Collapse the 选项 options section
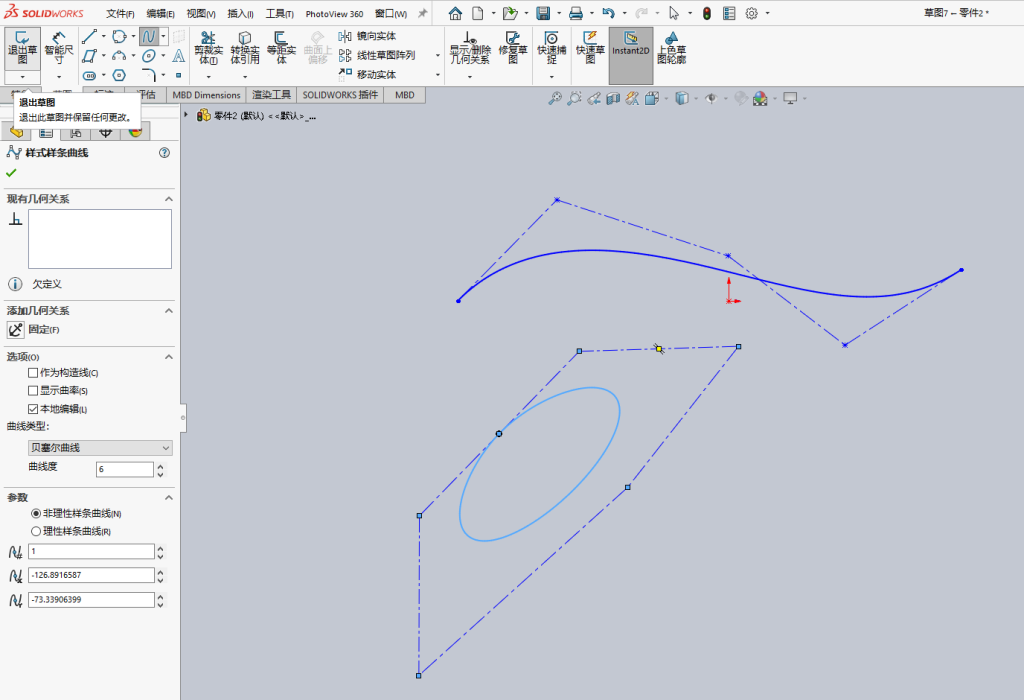The width and height of the screenshot is (1024, 700). [168, 357]
